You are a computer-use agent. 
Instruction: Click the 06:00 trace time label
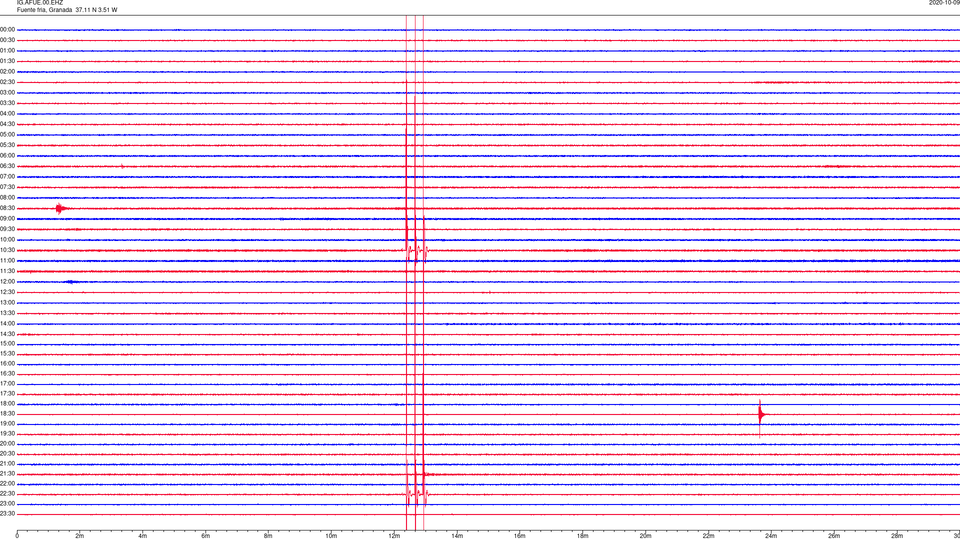(7, 156)
